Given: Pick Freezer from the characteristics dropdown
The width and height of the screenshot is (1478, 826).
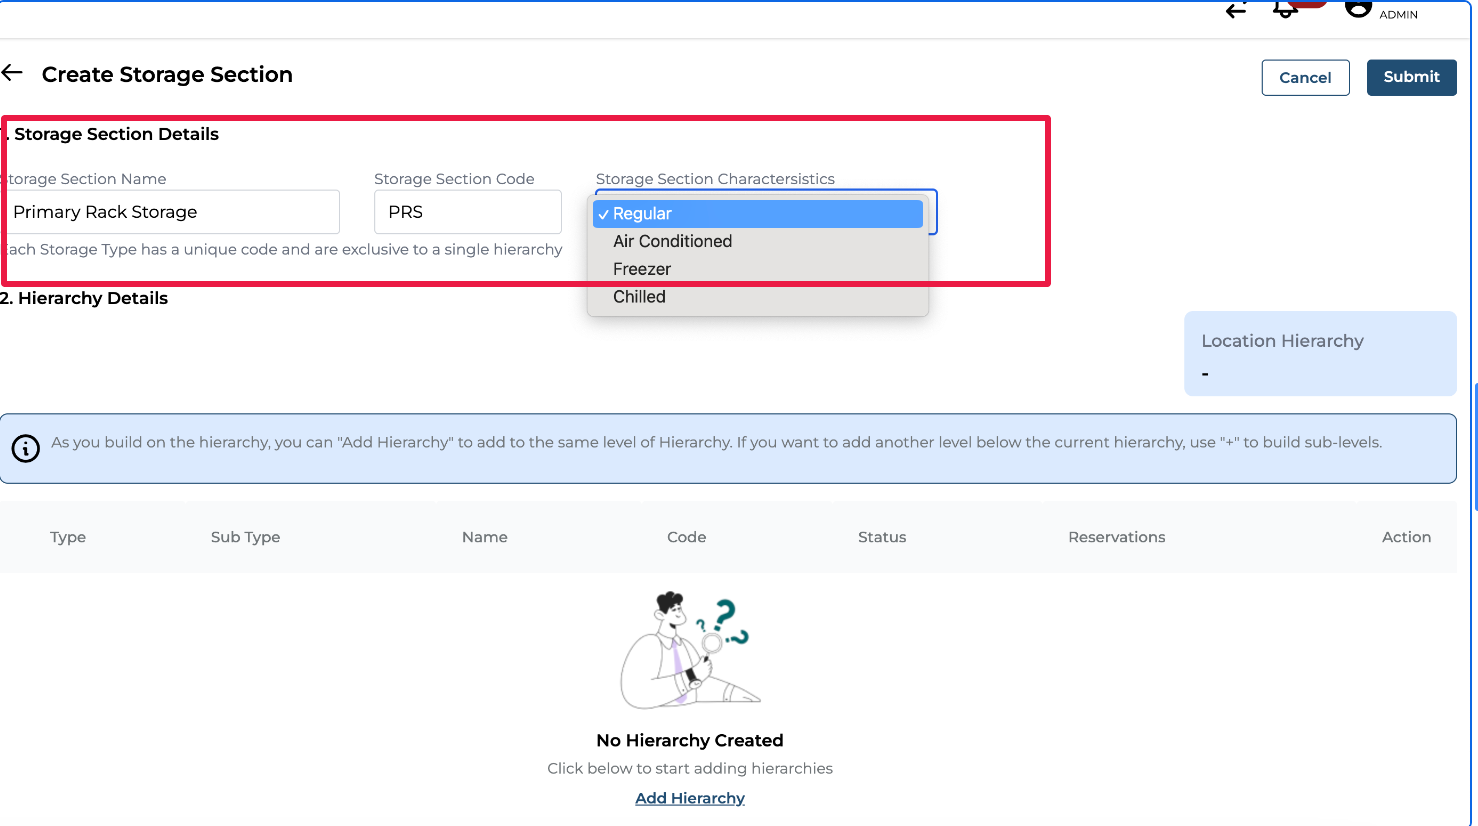Looking at the screenshot, I should pyautogui.click(x=642, y=269).
